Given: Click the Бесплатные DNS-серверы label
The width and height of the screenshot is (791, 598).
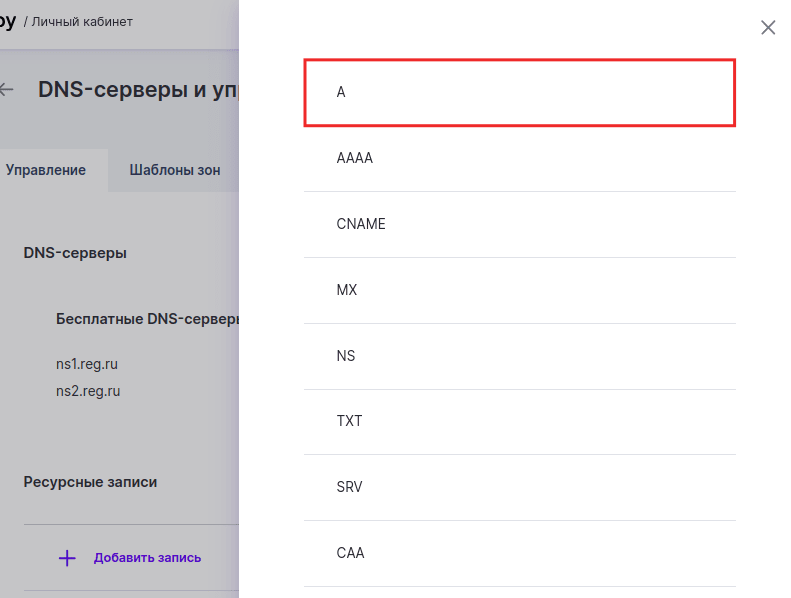Looking at the screenshot, I should click(147, 319).
